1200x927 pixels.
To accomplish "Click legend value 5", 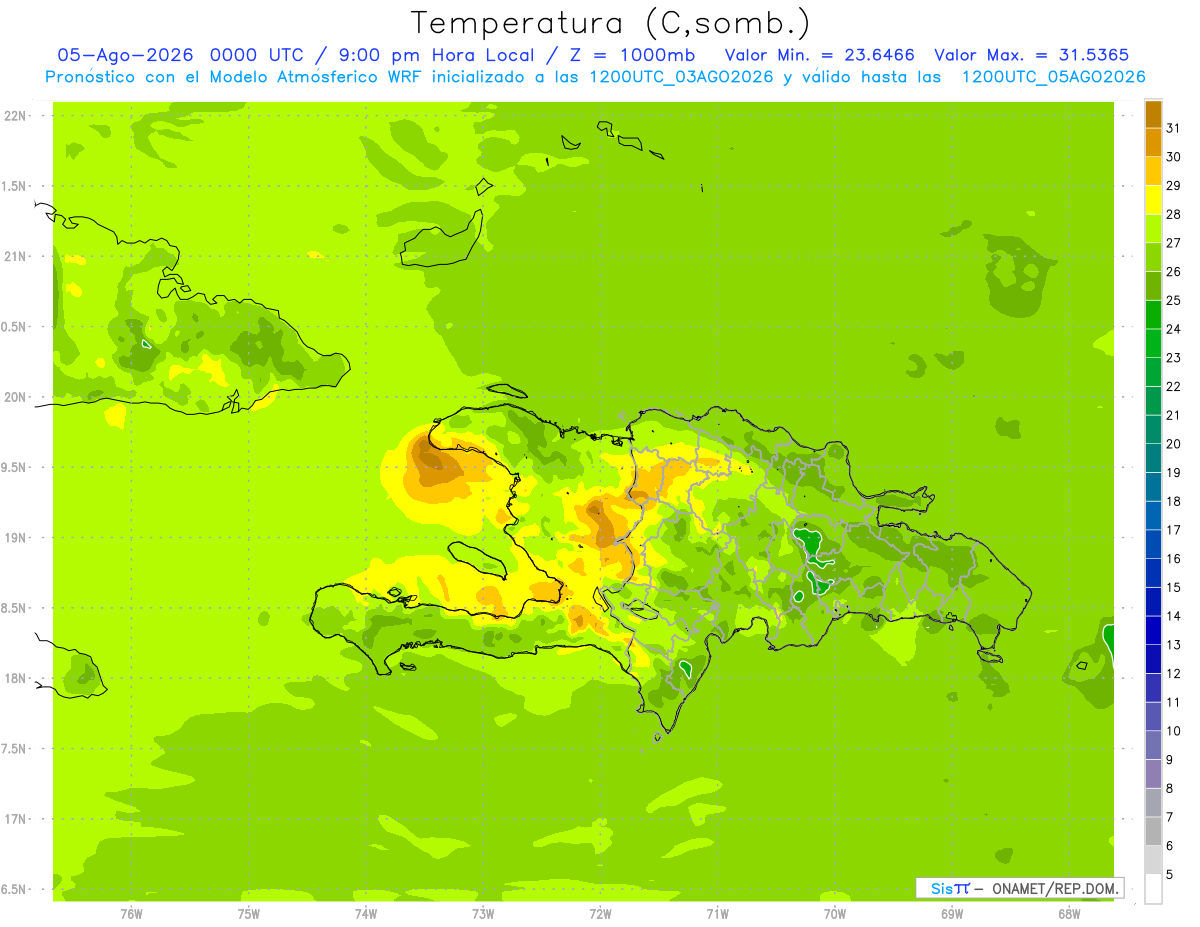I will (1169, 874).
